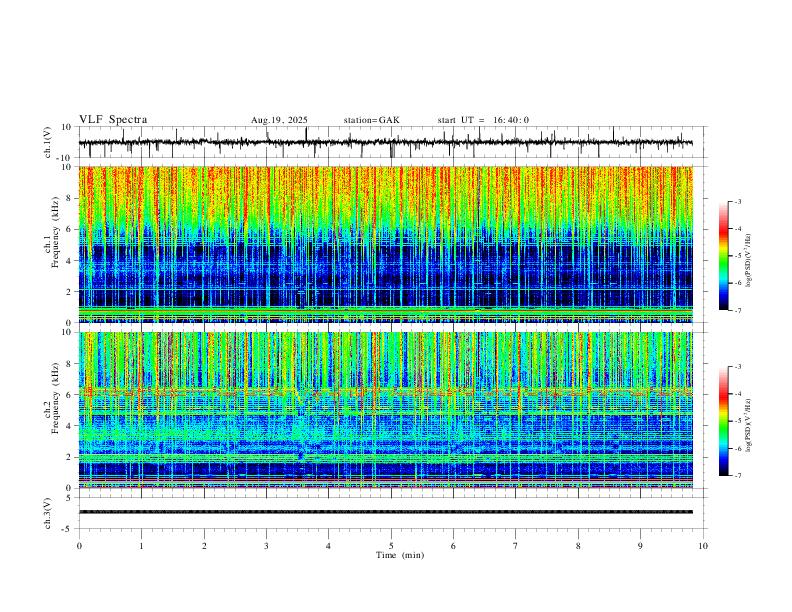Click the ch.1 color bar log(PSD) label
Viewport: 792px width, 612px height.
pyautogui.click(x=749, y=260)
